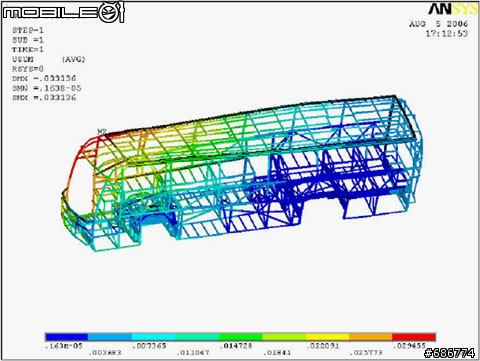Click the cyan legend color segment
Screen dimensions: 480x361
[x=154, y=337]
